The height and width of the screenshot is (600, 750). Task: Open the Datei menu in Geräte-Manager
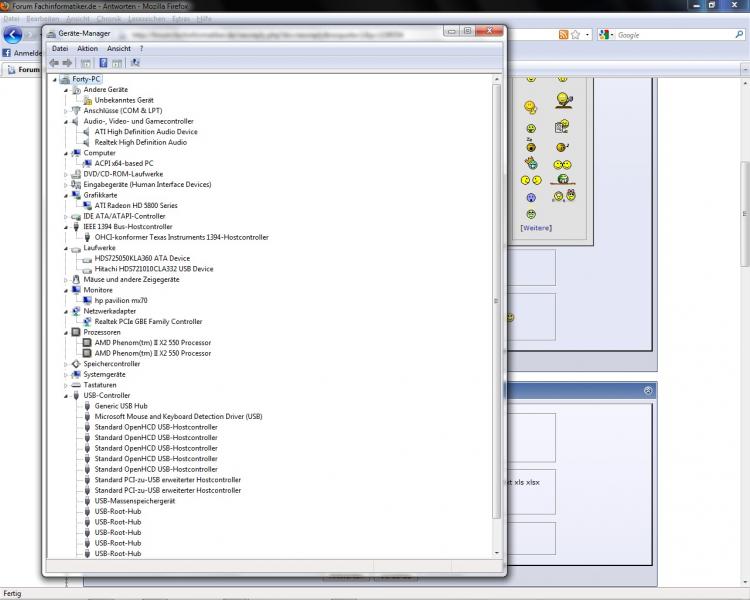[60, 48]
